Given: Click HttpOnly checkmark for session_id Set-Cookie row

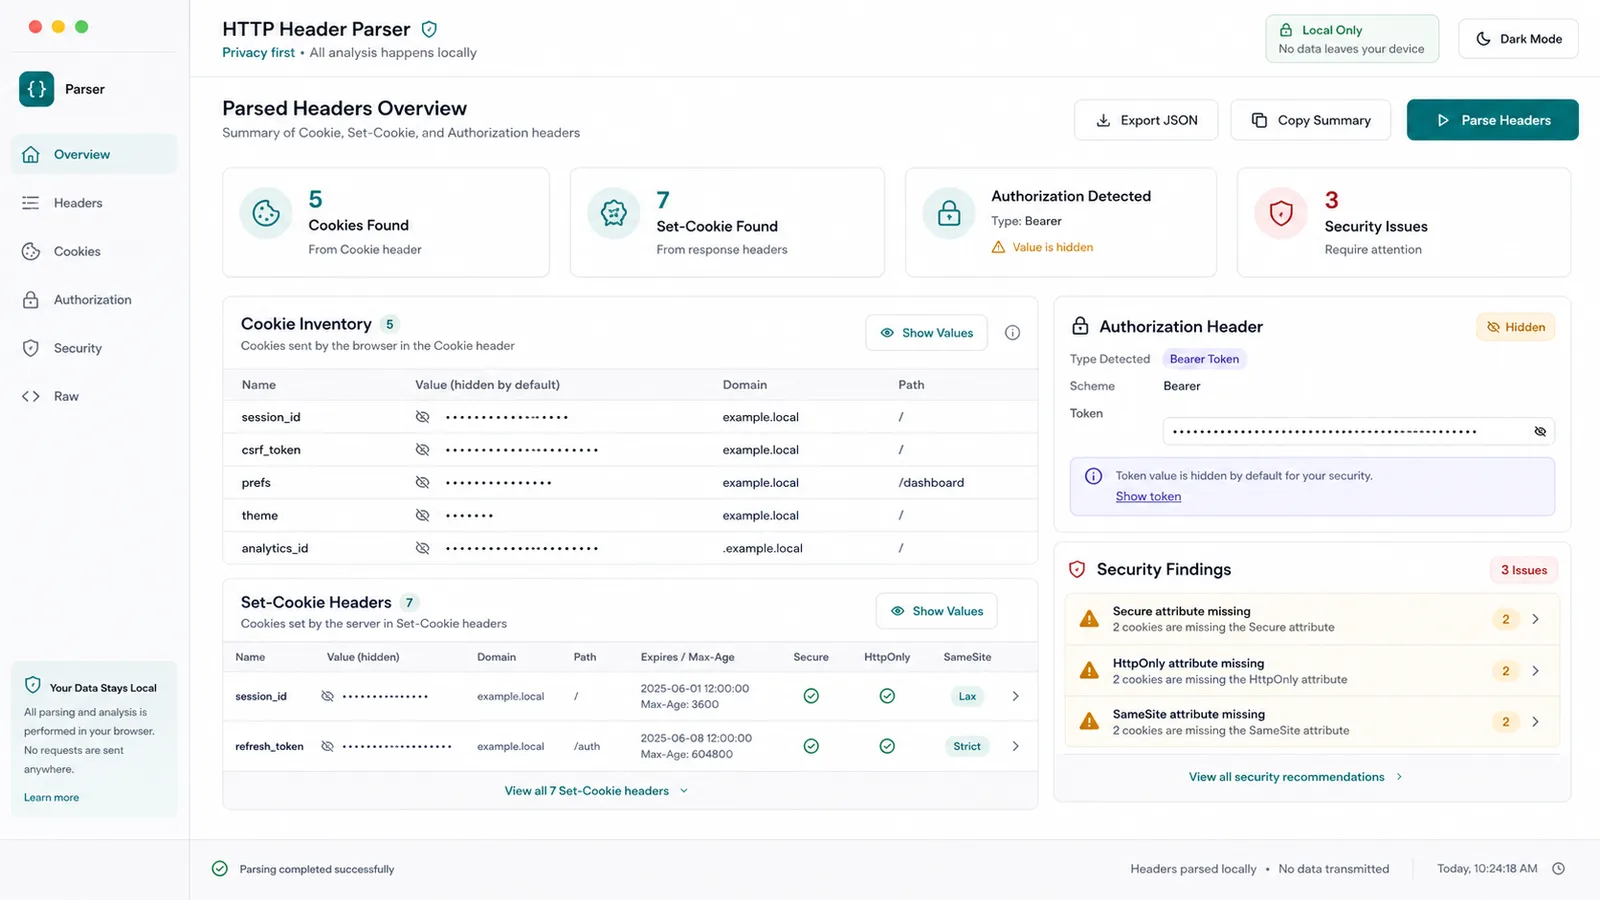Looking at the screenshot, I should click(887, 696).
